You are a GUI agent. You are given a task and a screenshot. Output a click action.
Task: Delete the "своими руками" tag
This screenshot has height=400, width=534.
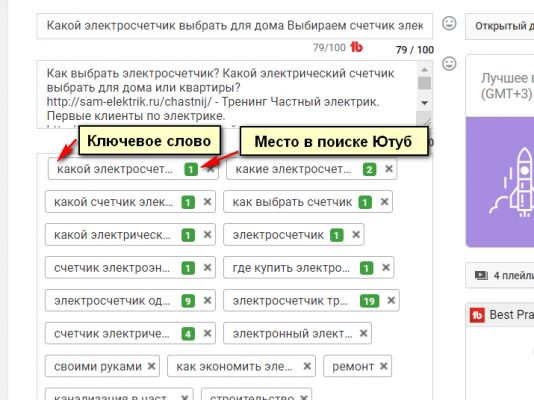[151, 366]
